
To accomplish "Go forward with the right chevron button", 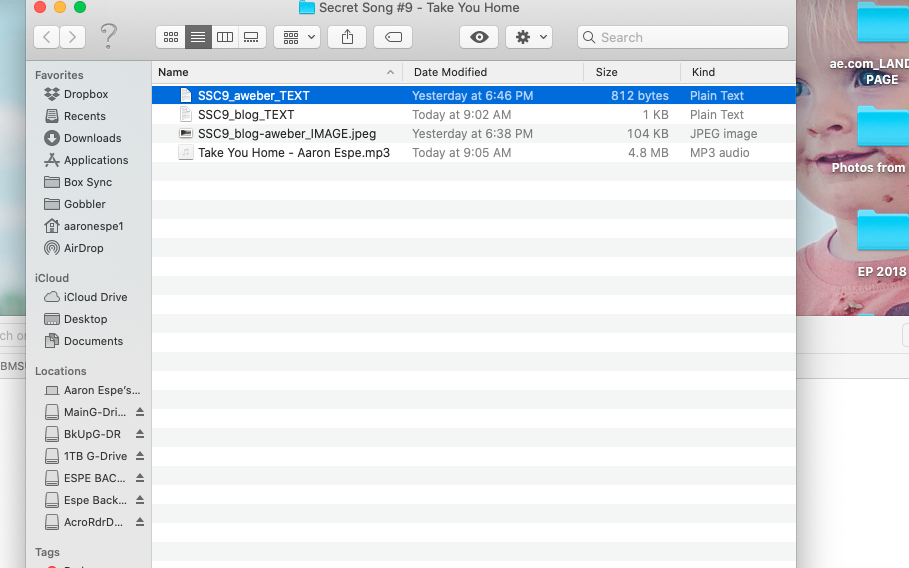I will click(x=72, y=37).
